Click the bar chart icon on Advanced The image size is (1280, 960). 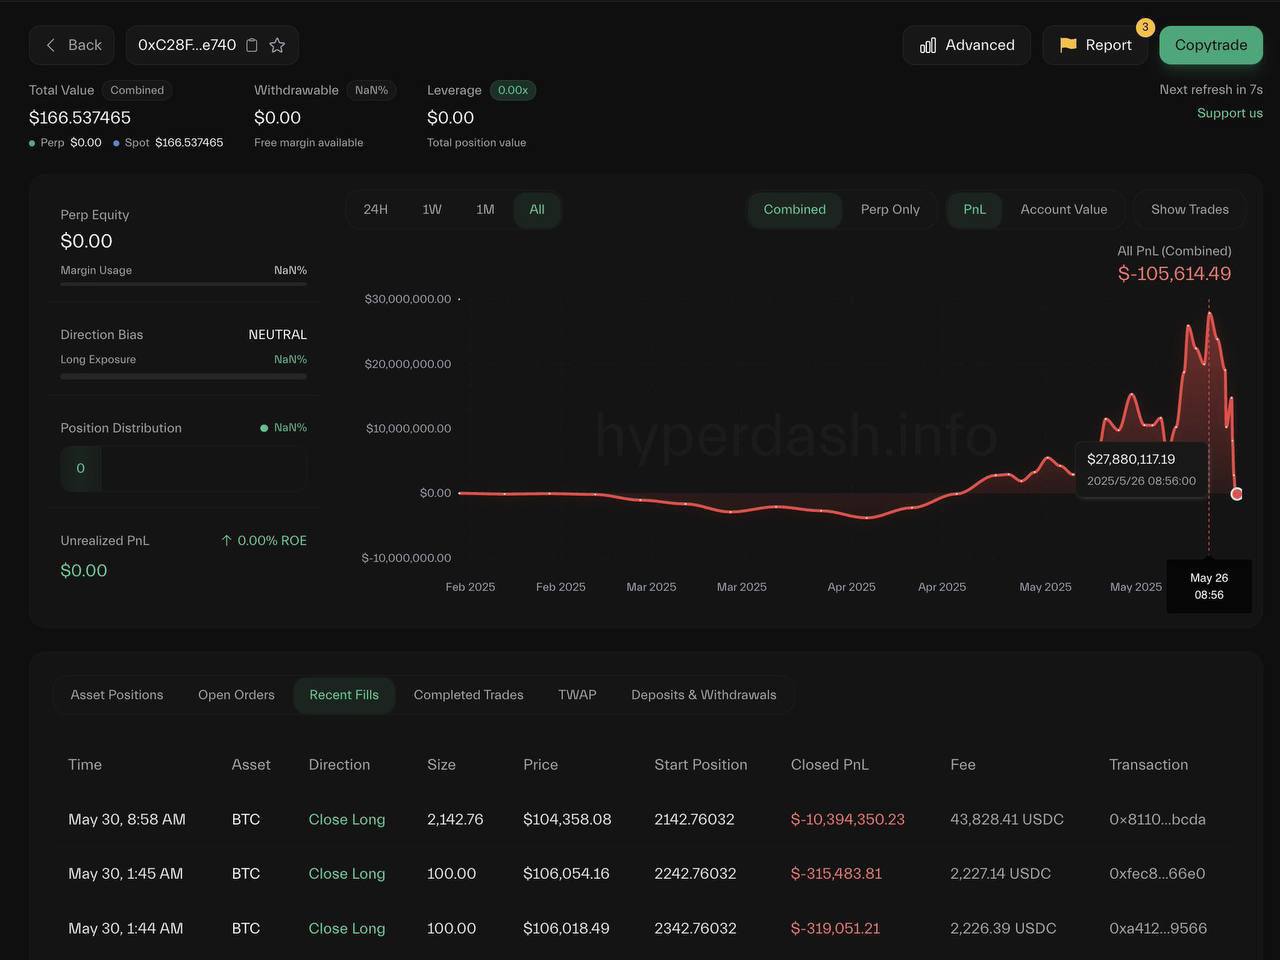tap(928, 45)
